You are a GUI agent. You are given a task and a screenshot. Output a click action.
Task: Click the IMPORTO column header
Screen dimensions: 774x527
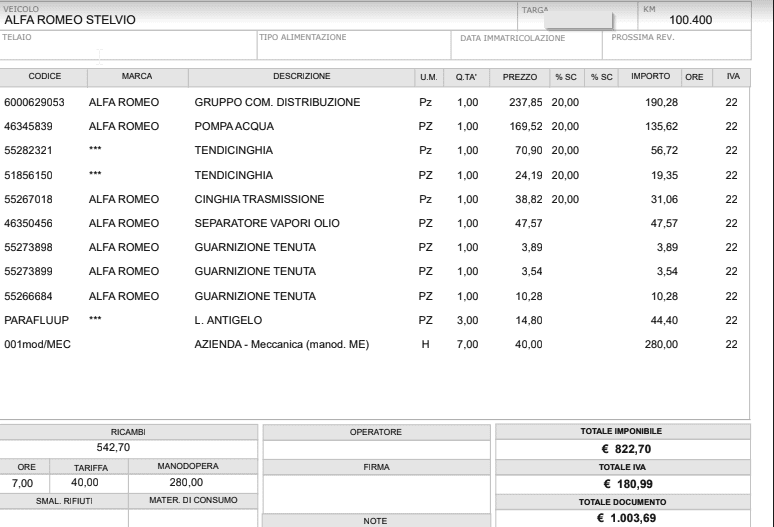pyautogui.click(x=650, y=76)
